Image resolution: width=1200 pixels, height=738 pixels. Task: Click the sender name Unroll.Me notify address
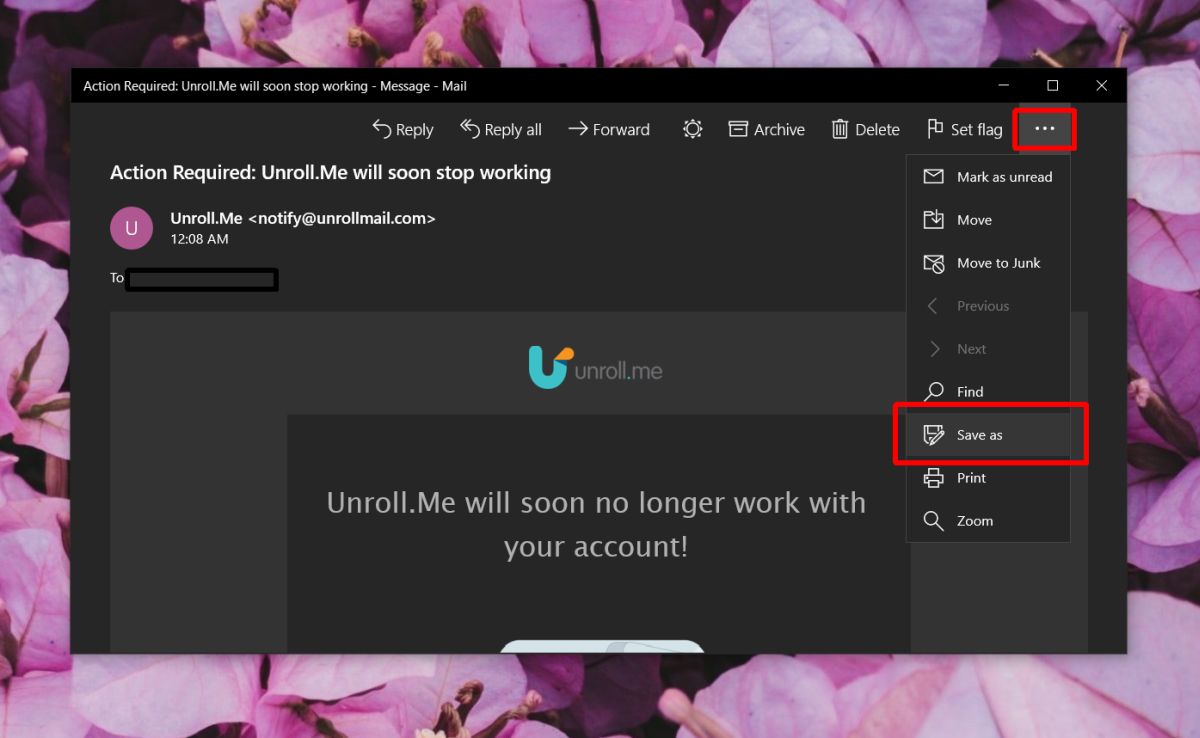coord(303,218)
